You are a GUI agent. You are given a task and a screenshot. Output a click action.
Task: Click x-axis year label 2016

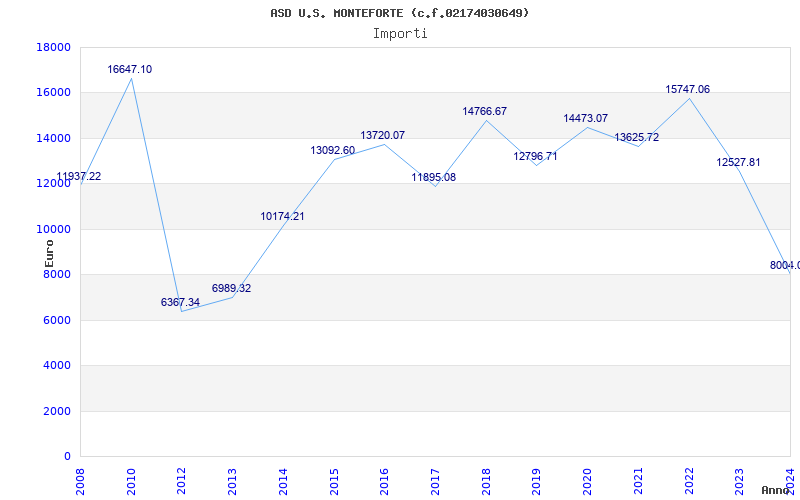385,482
